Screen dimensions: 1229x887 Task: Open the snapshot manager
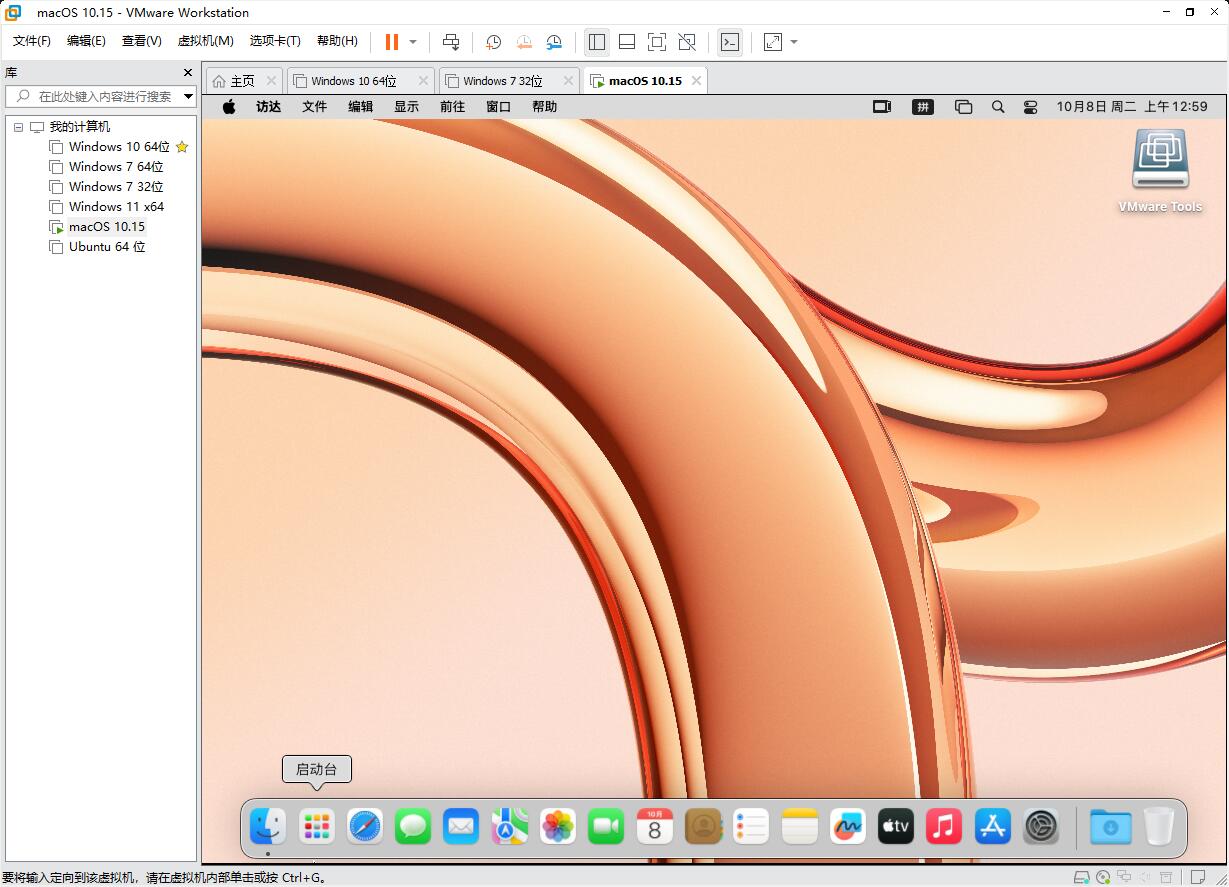pyautogui.click(x=554, y=42)
